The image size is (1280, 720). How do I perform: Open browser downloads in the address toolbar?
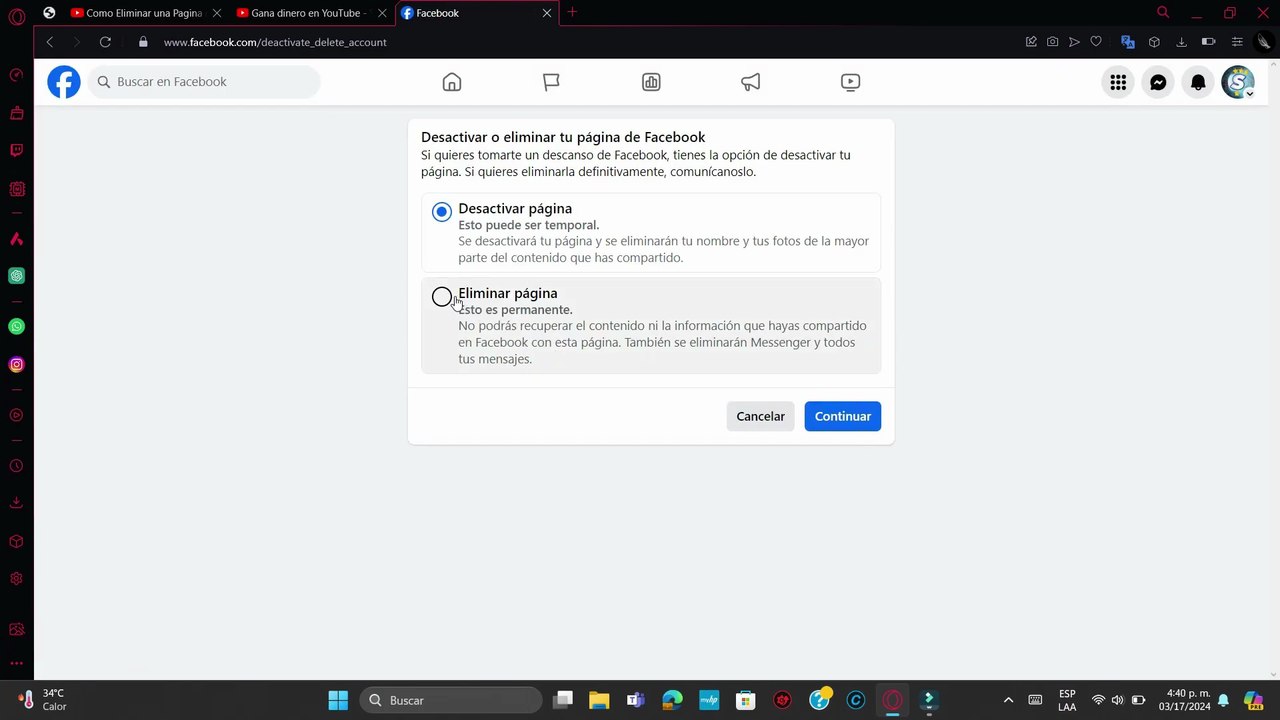(1181, 42)
